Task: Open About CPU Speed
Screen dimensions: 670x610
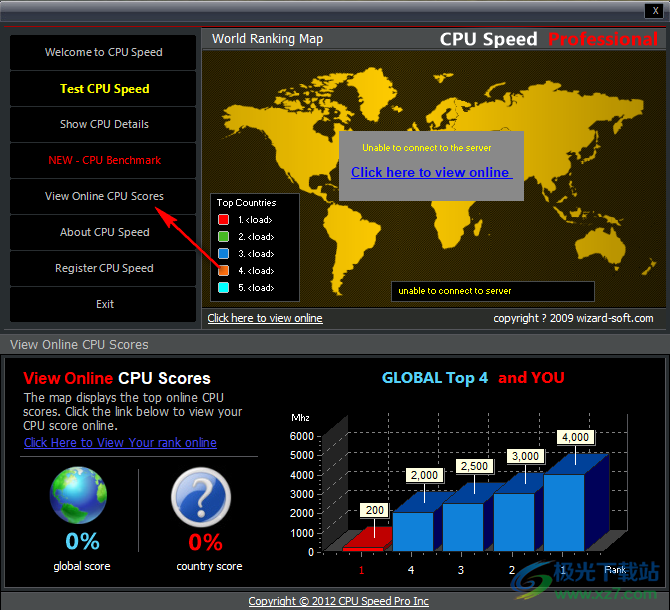Action: click(x=103, y=232)
